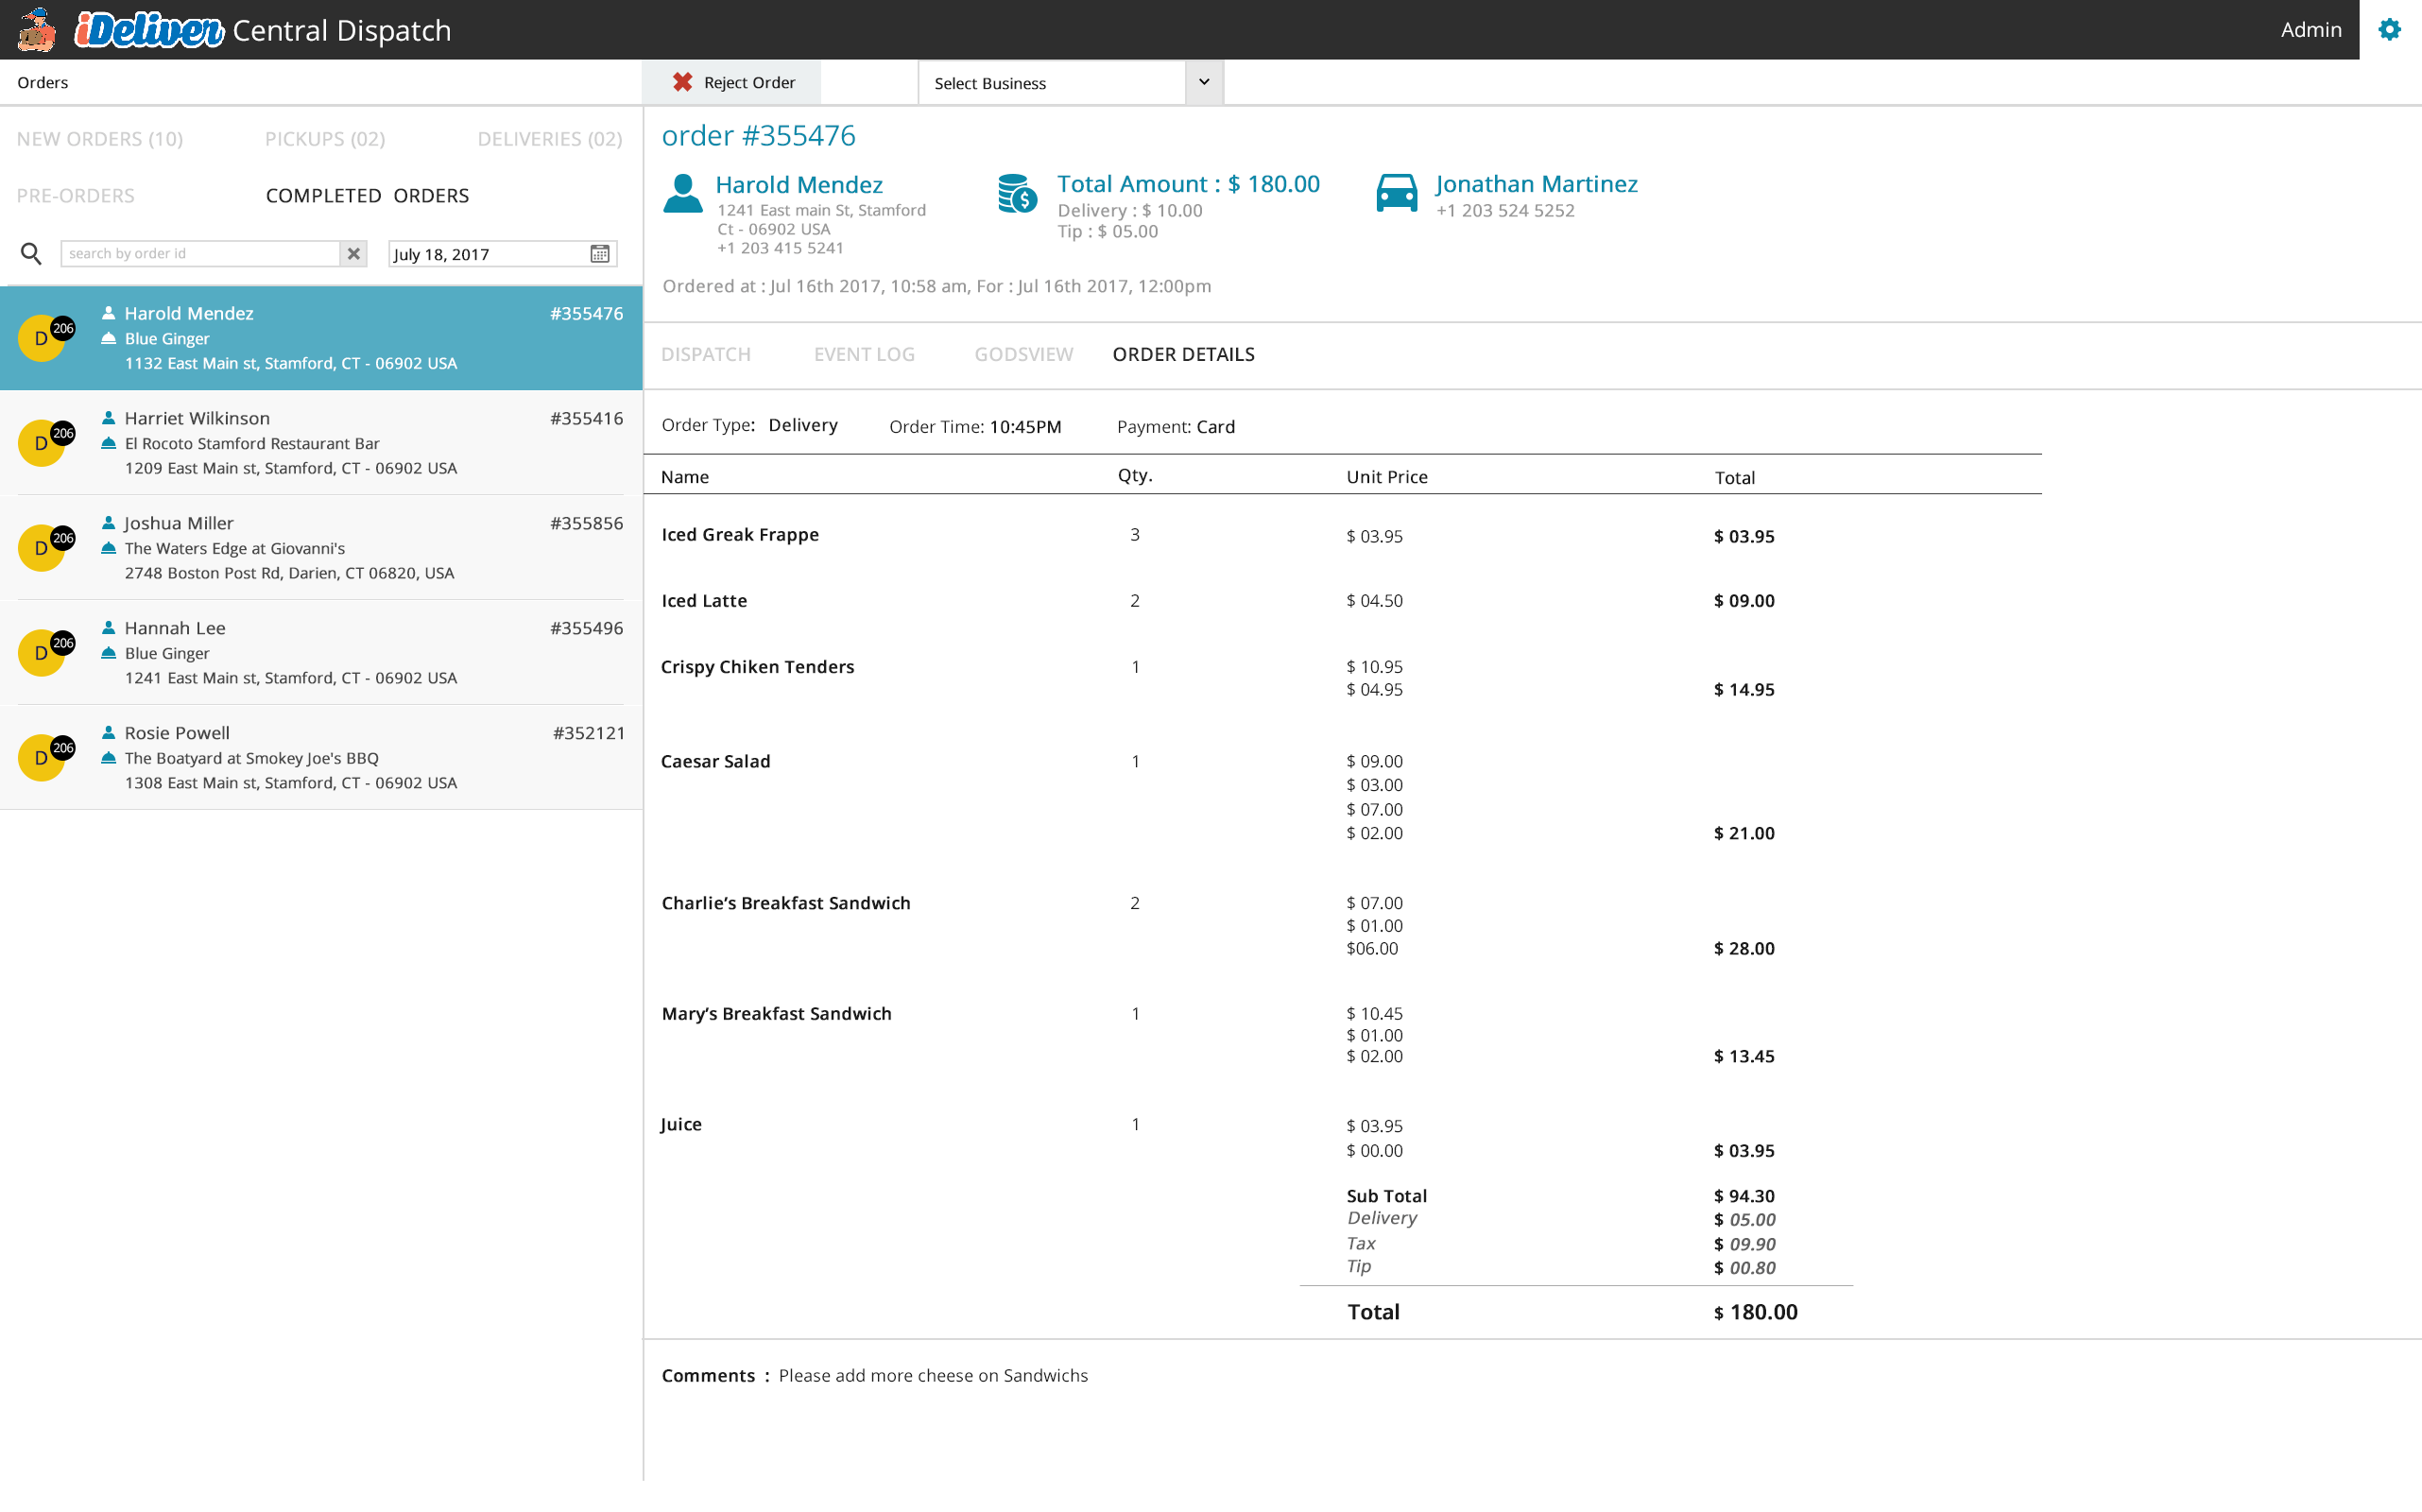Open the settings gear icon

(x=2388, y=30)
